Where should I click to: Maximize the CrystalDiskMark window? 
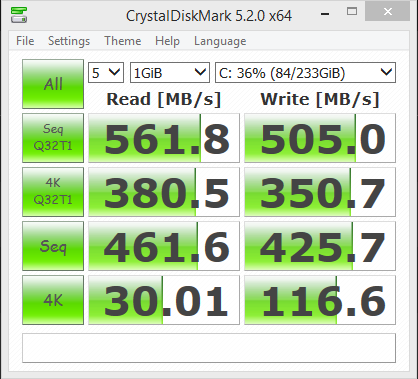352,12
